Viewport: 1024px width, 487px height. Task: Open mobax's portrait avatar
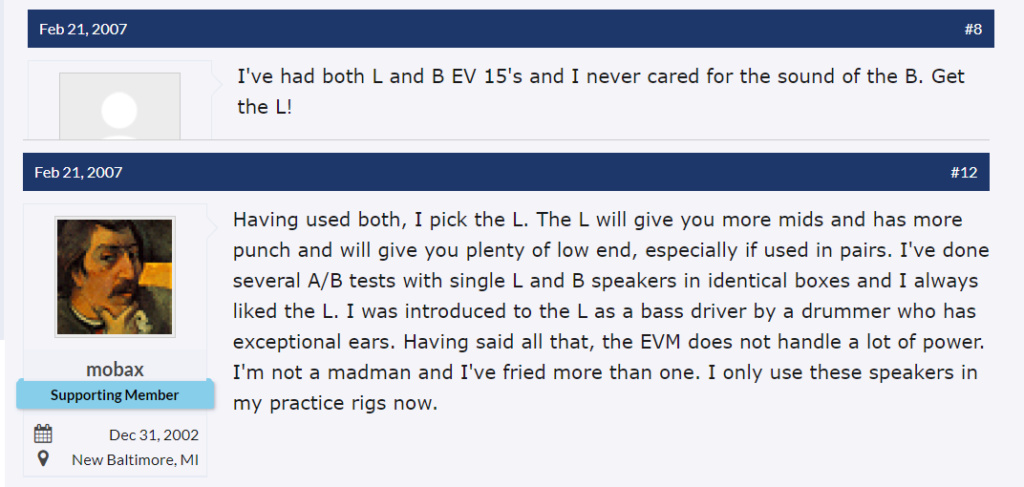(115, 277)
